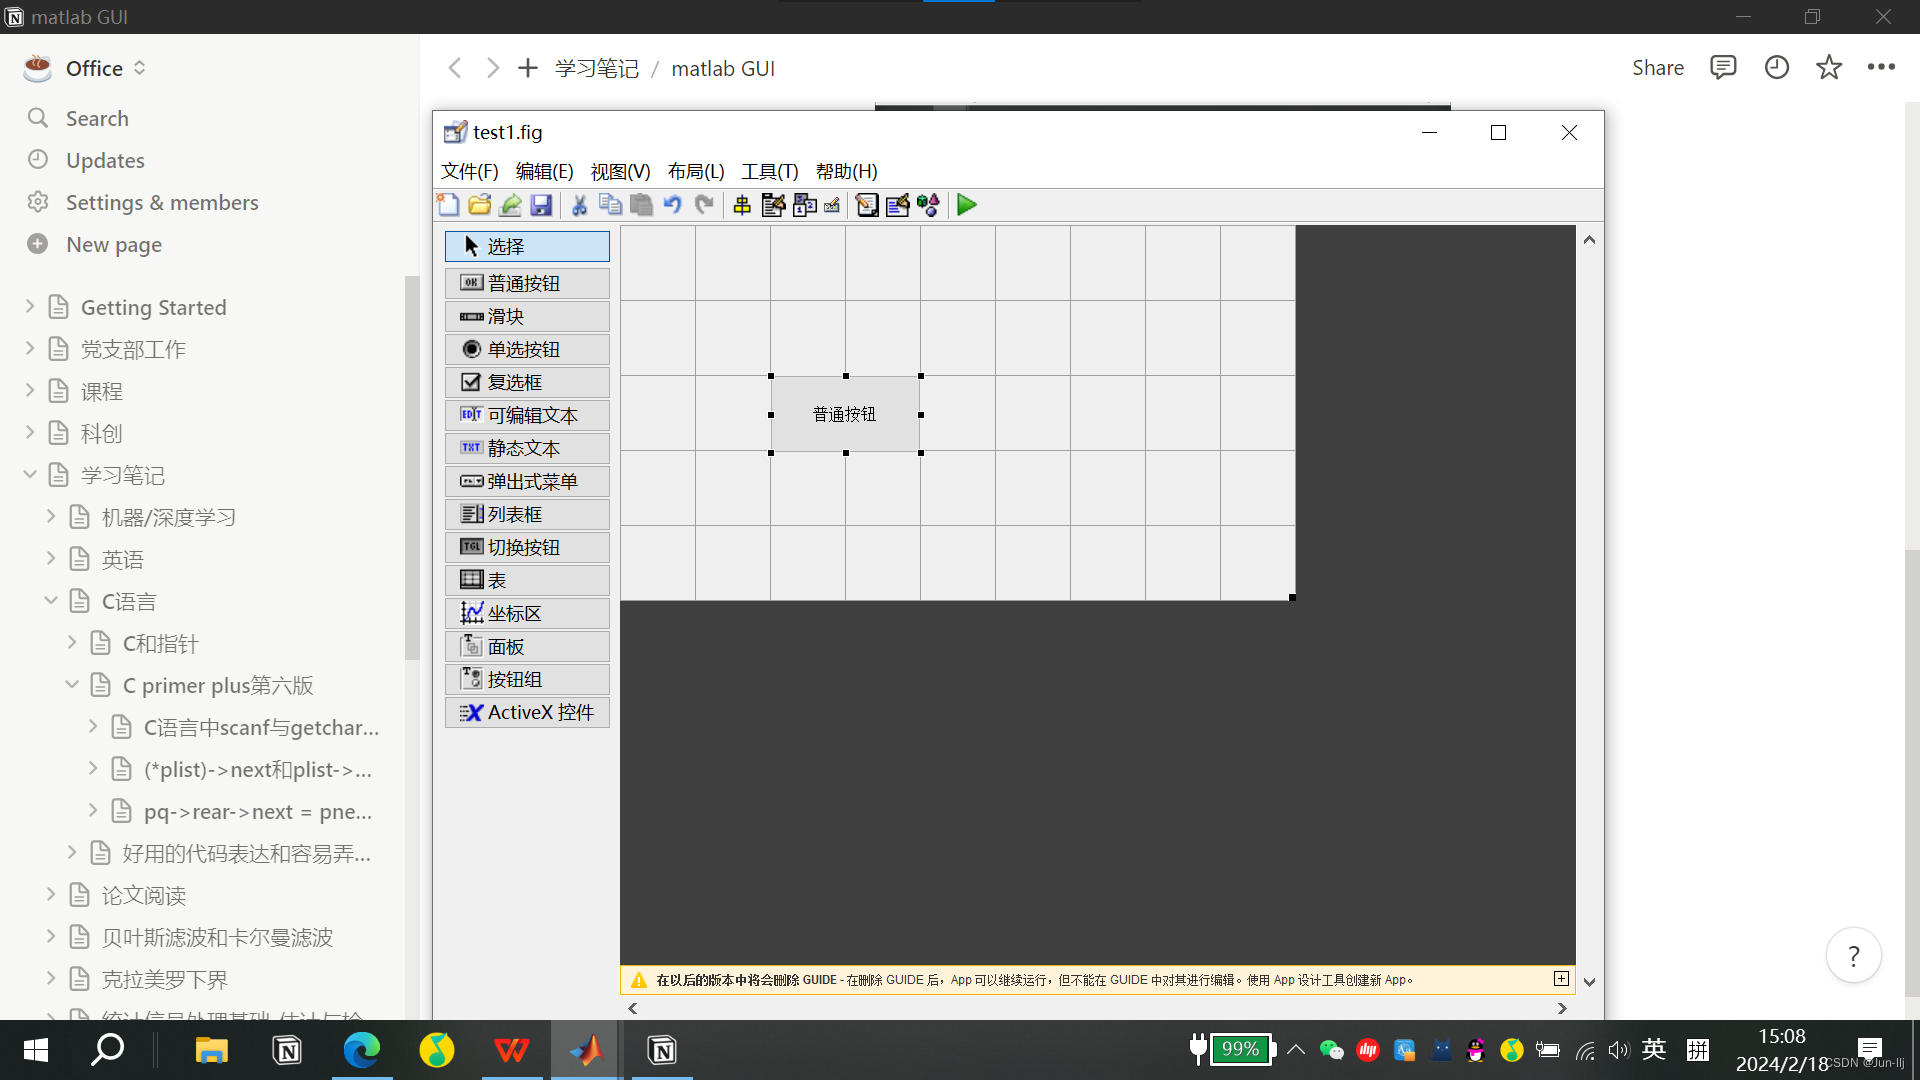Collapse the C语言 page tree
The width and height of the screenshot is (1920, 1080).
point(51,601)
